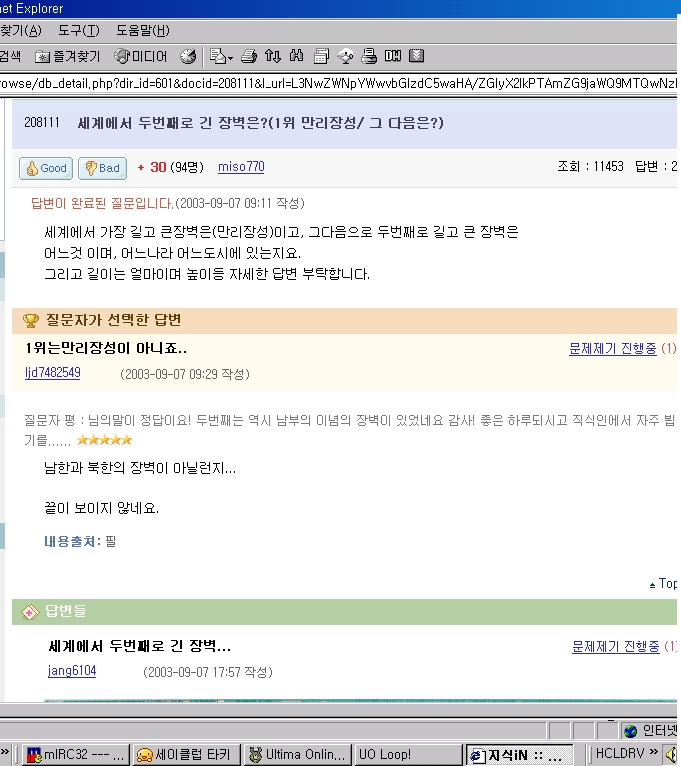681x766 pixels.
Task: Open 문제제기 진행중 link beside jang6104 answer
Action: (x=616, y=646)
